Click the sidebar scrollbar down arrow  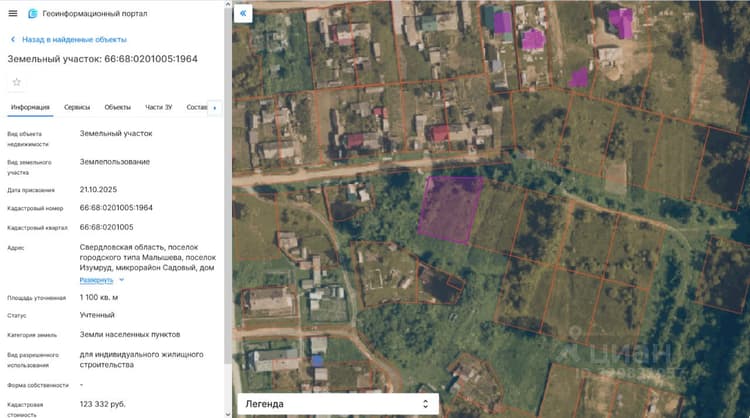tap(228, 414)
